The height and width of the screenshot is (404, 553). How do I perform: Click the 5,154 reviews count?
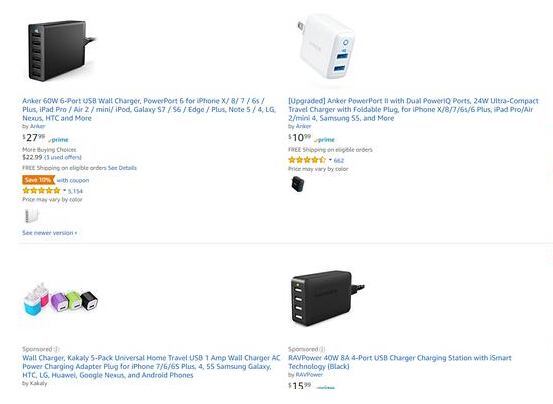click(75, 191)
